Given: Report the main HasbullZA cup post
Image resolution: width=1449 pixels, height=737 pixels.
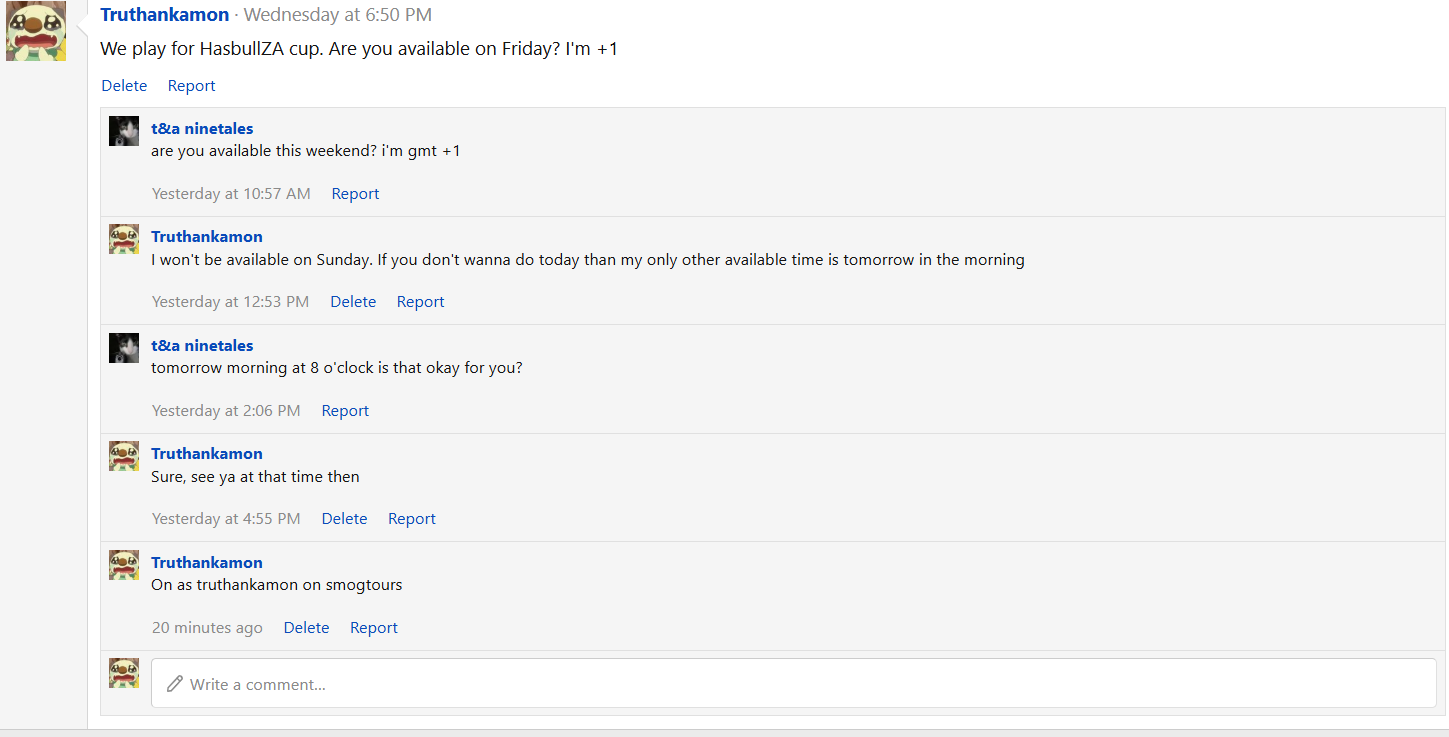Looking at the screenshot, I should [191, 86].
